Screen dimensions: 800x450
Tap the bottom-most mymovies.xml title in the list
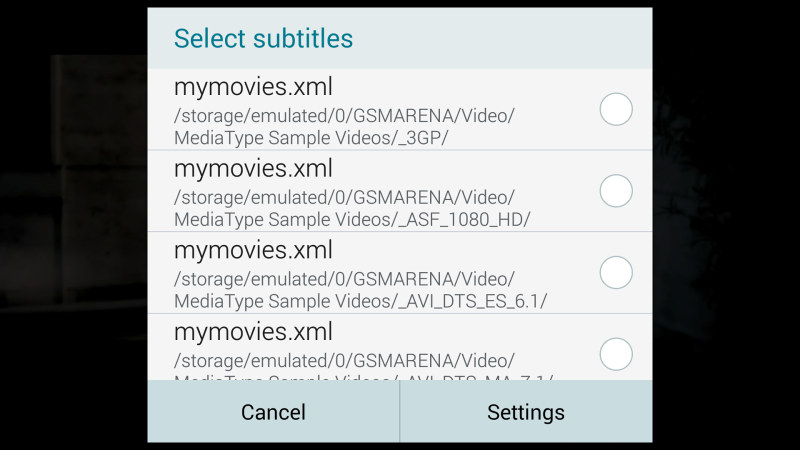tap(253, 332)
